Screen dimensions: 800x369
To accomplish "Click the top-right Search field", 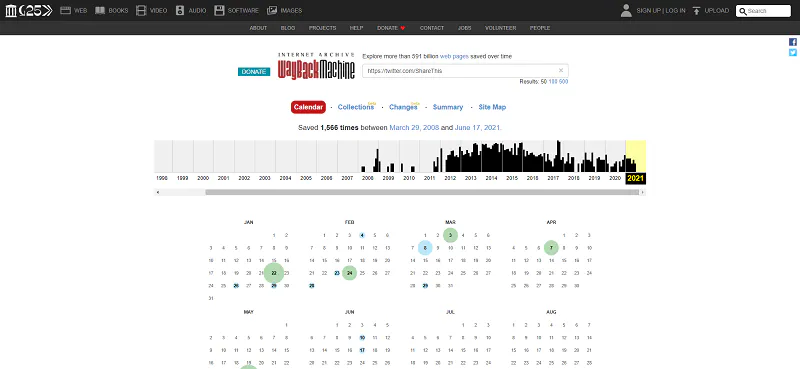I will pyautogui.click(x=763, y=11).
